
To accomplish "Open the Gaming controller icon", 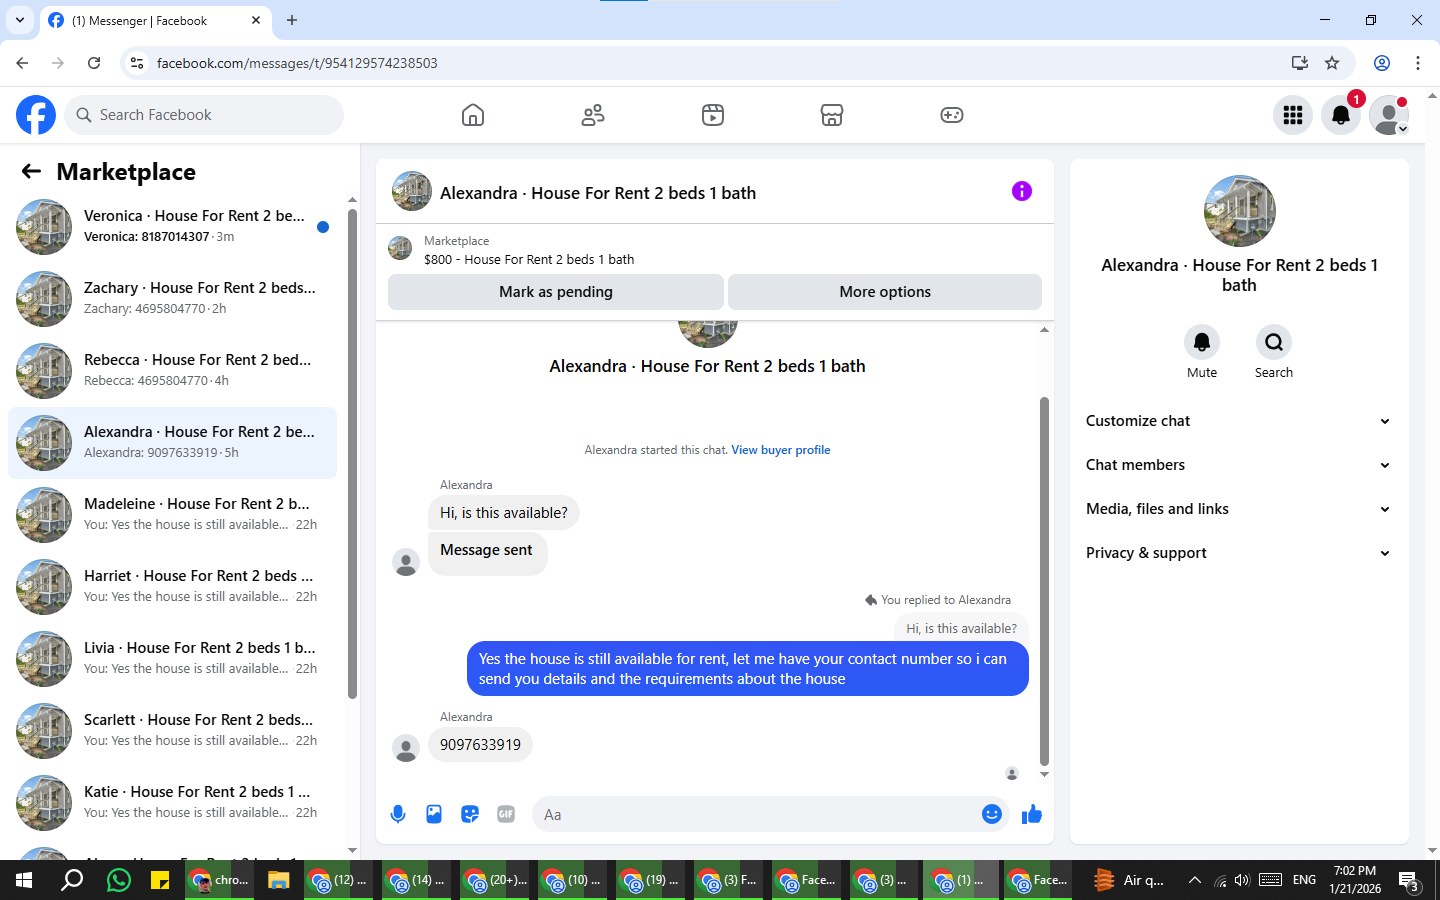I will [x=952, y=115].
